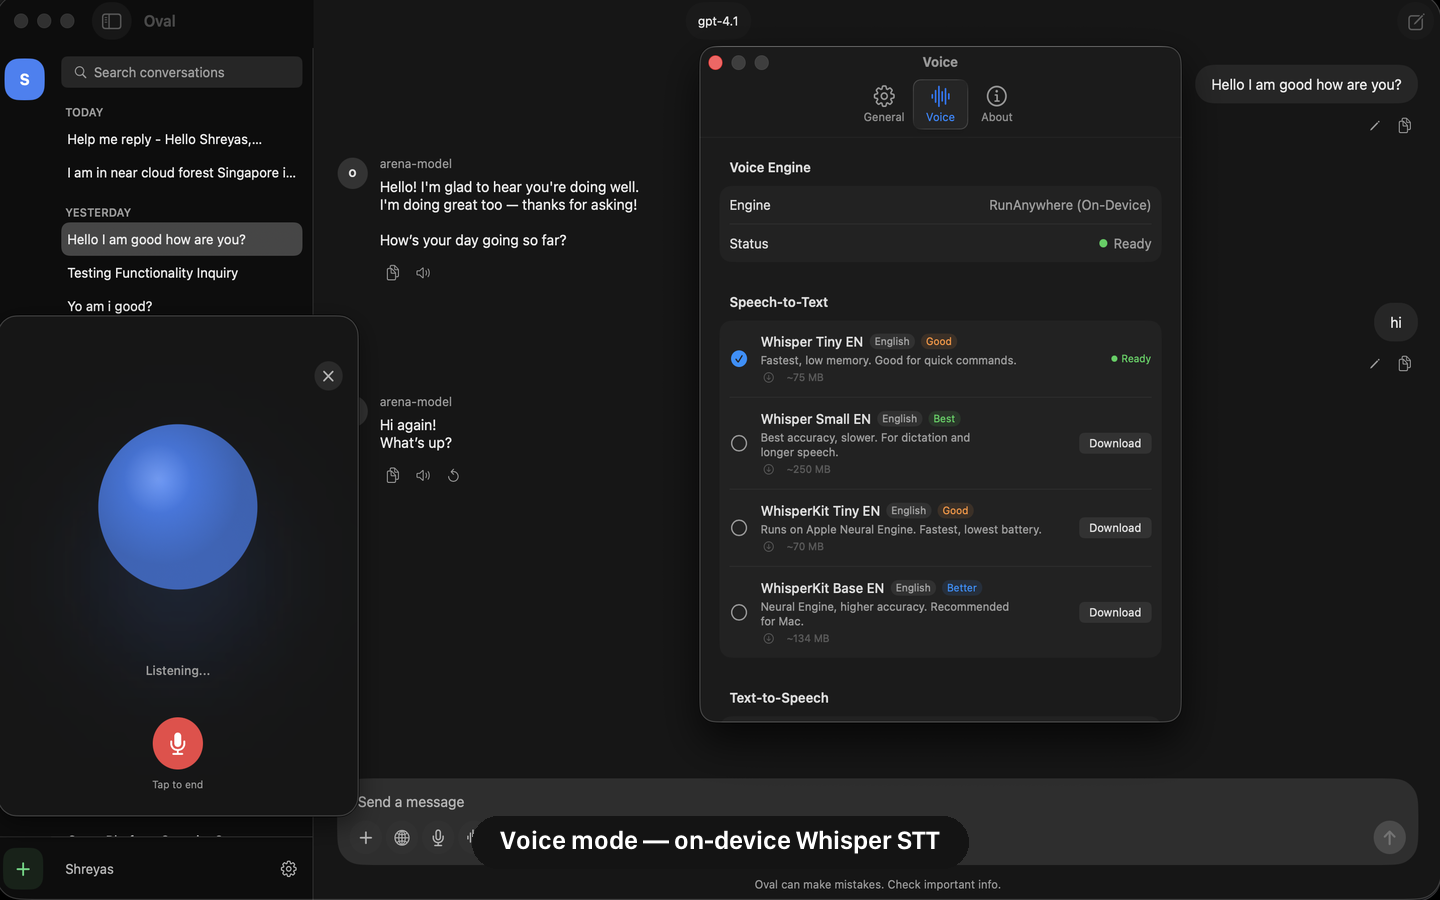Play speaker for "Hi again!" reply
Screen dimensions: 1440x900
coord(423,476)
